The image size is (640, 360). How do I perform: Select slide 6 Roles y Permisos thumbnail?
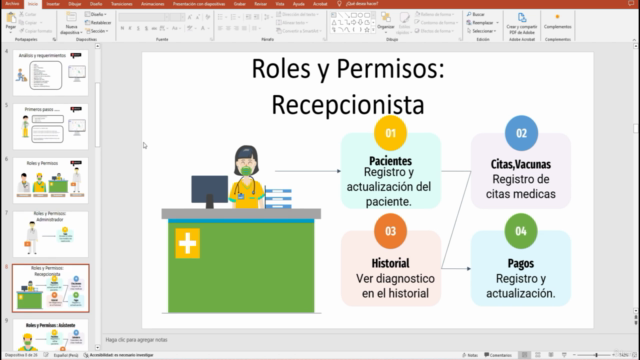pos(51,181)
